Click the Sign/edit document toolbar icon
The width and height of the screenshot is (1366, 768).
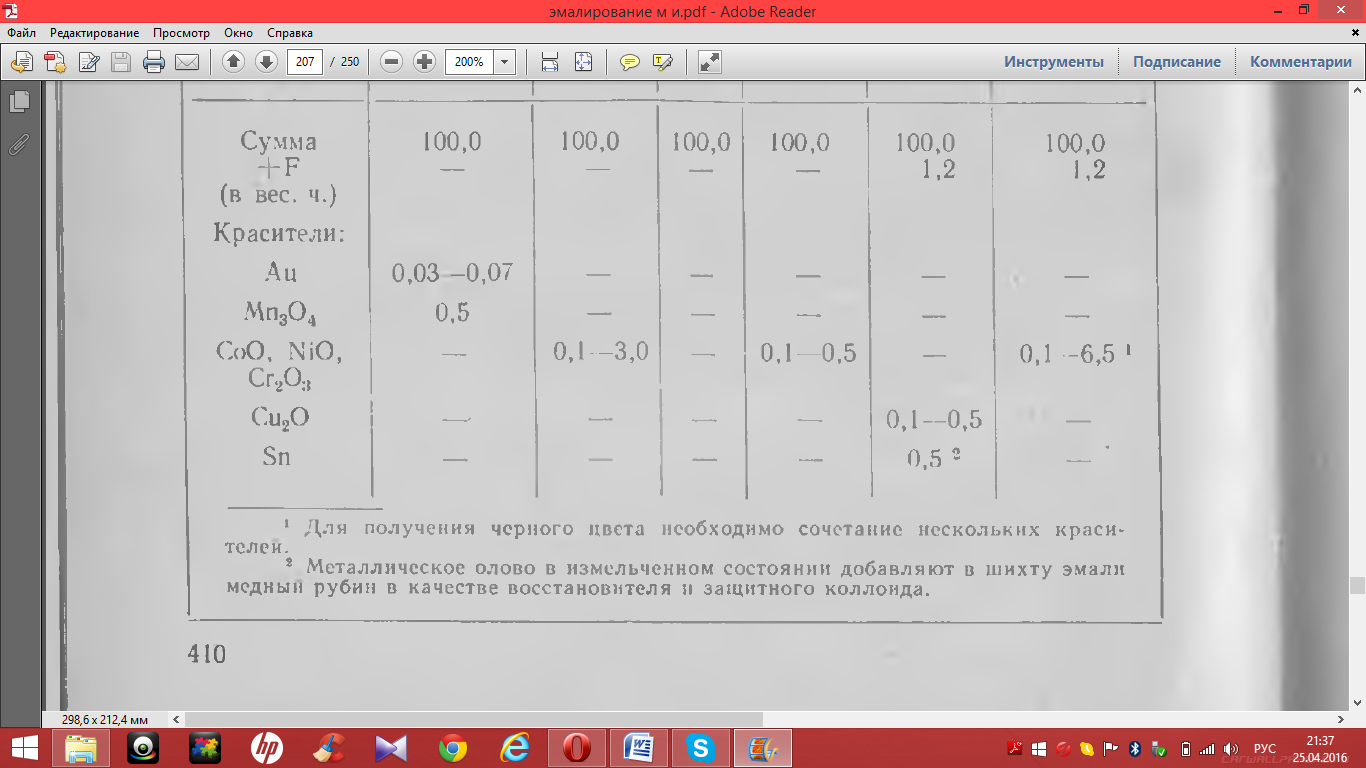(88, 62)
